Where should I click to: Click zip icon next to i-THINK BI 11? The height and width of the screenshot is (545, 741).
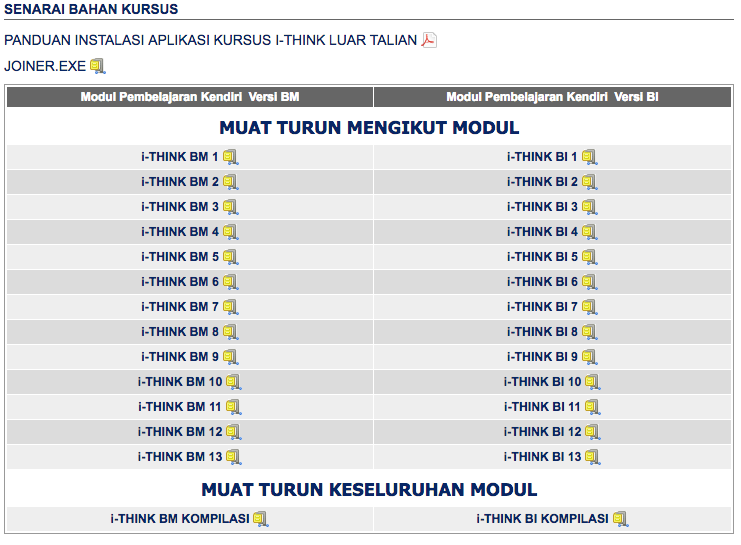coord(593,407)
